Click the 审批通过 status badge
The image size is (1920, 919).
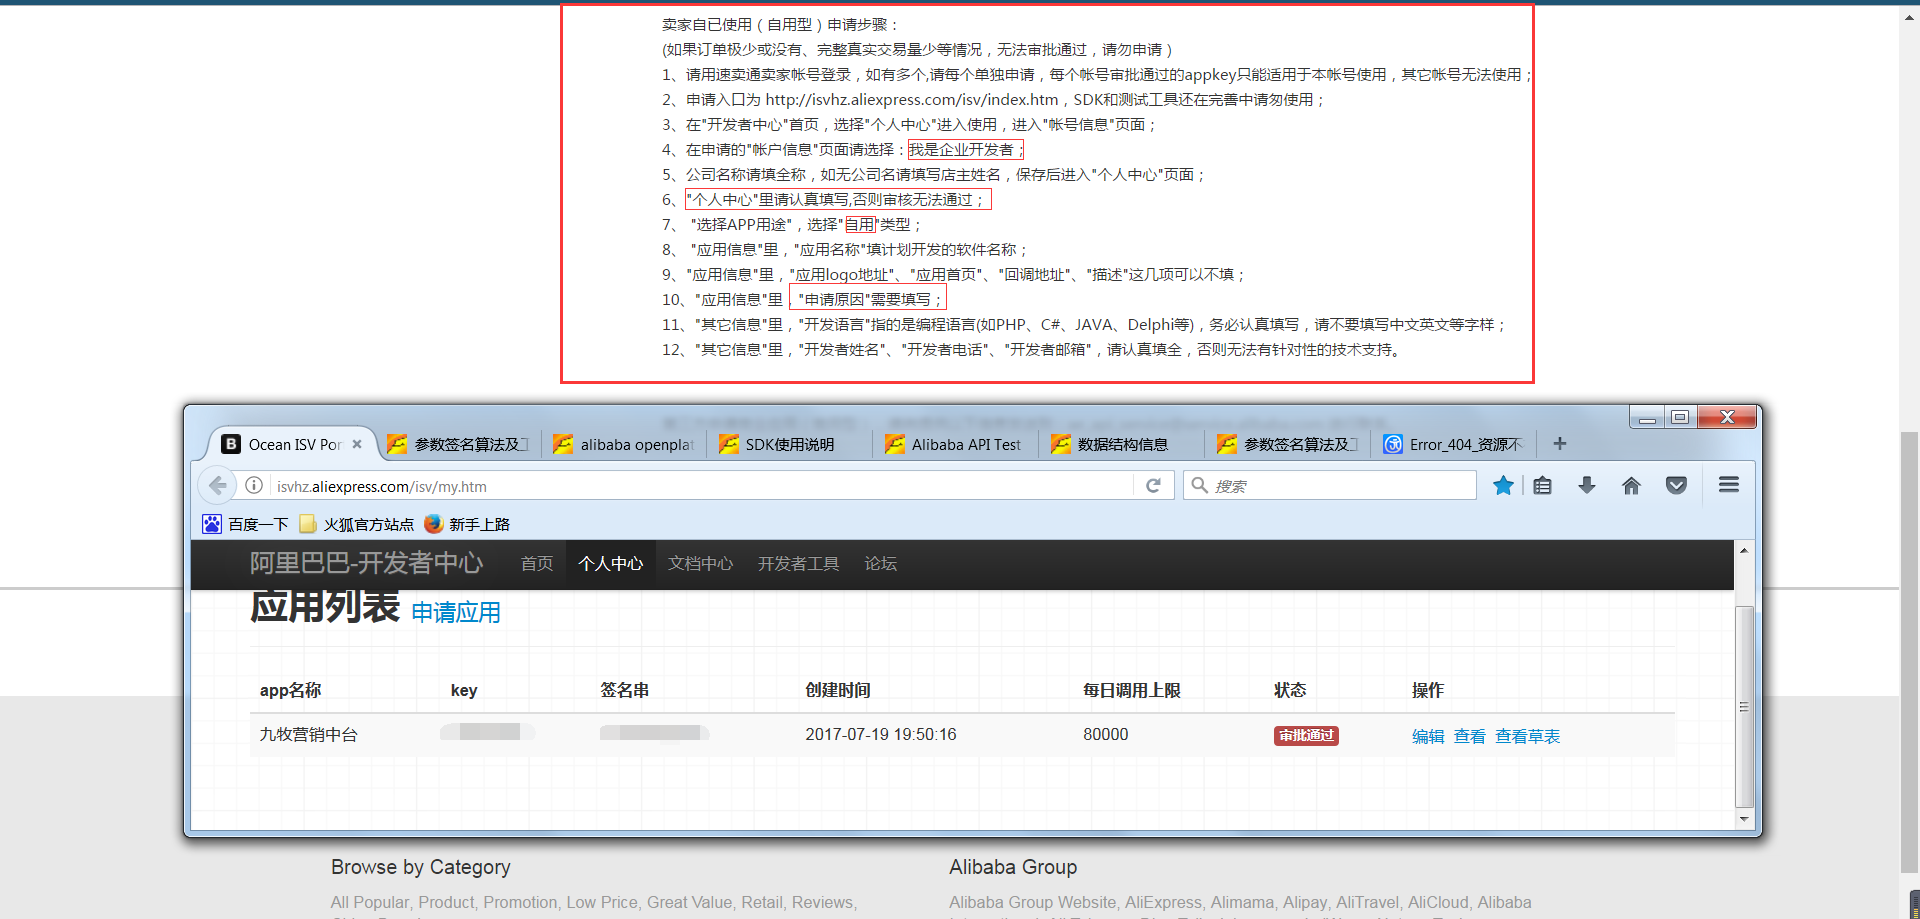pos(1306,736)
